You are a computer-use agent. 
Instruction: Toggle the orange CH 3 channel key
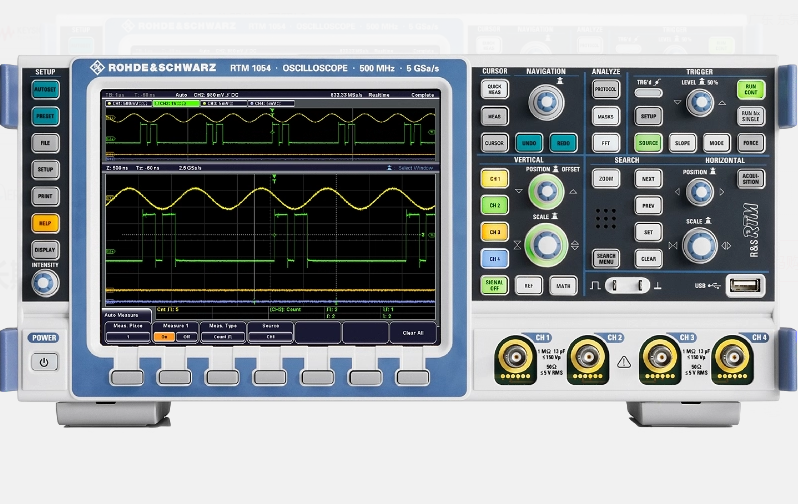[x=494, y=232]
